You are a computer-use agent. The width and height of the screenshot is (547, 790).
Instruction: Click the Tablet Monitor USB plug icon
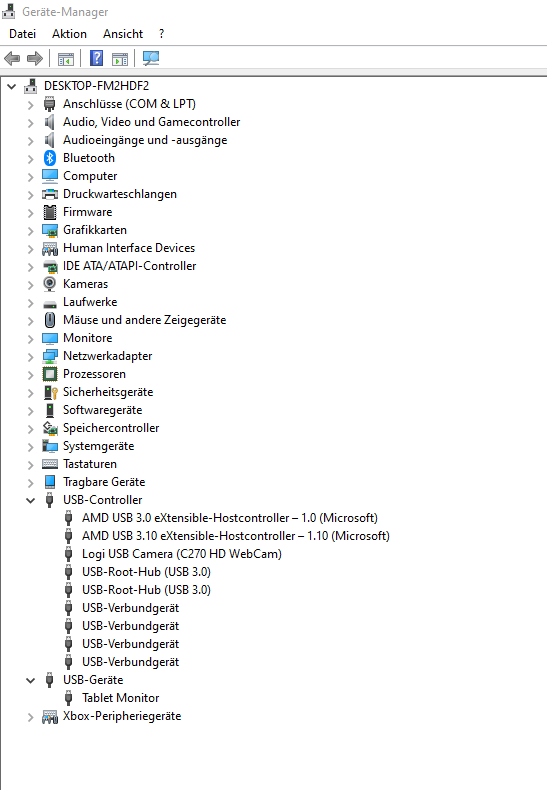[69, 698]
